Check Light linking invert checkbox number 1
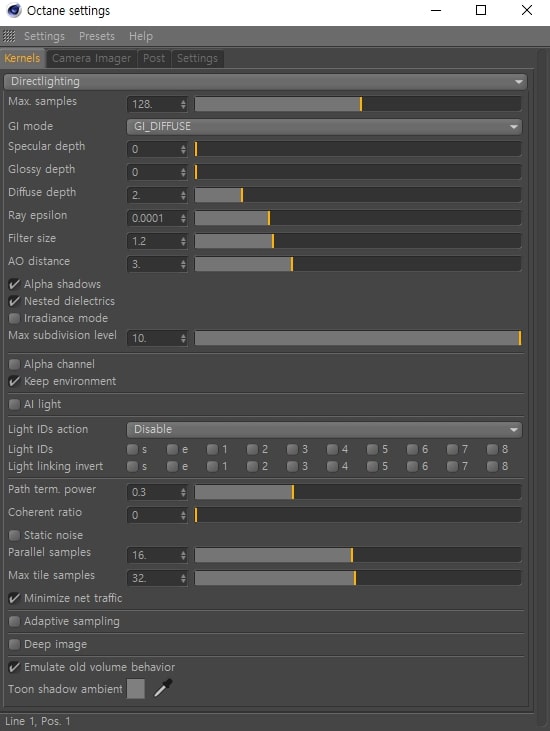 tap(213, 466)
